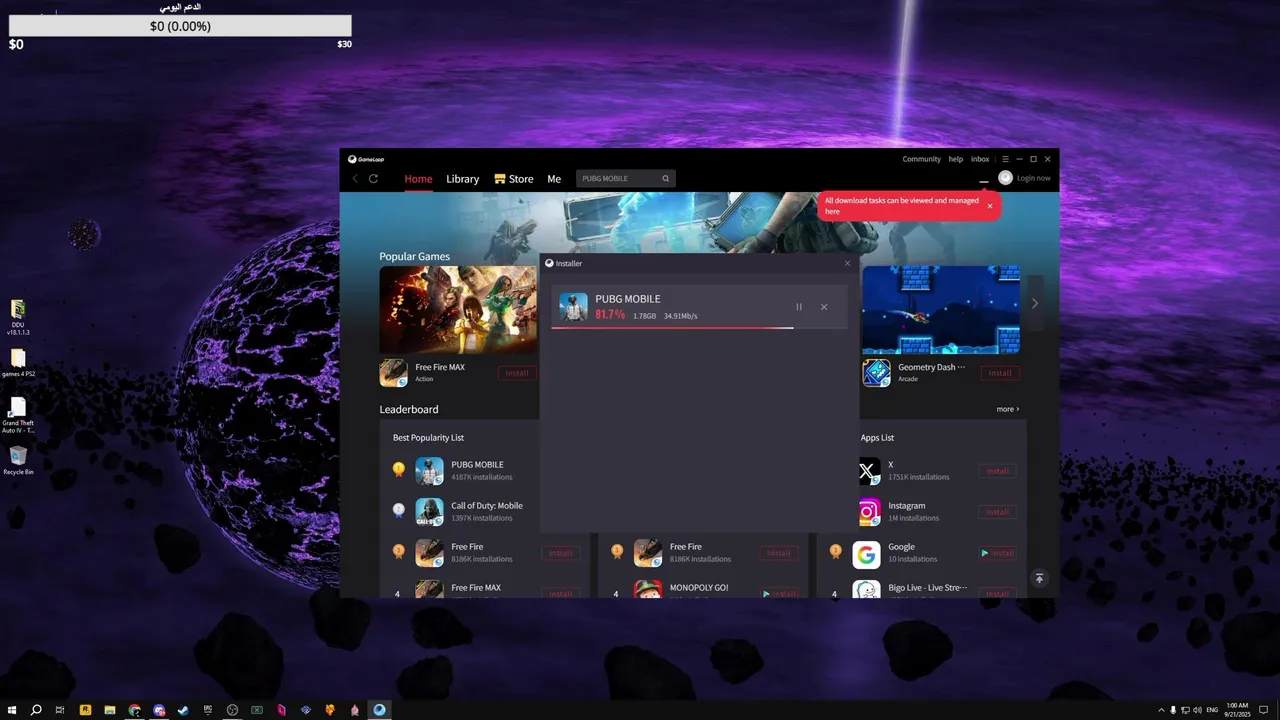
Task: Install Free Fire in Best Popularity List
Action: (x=561, y=553)
